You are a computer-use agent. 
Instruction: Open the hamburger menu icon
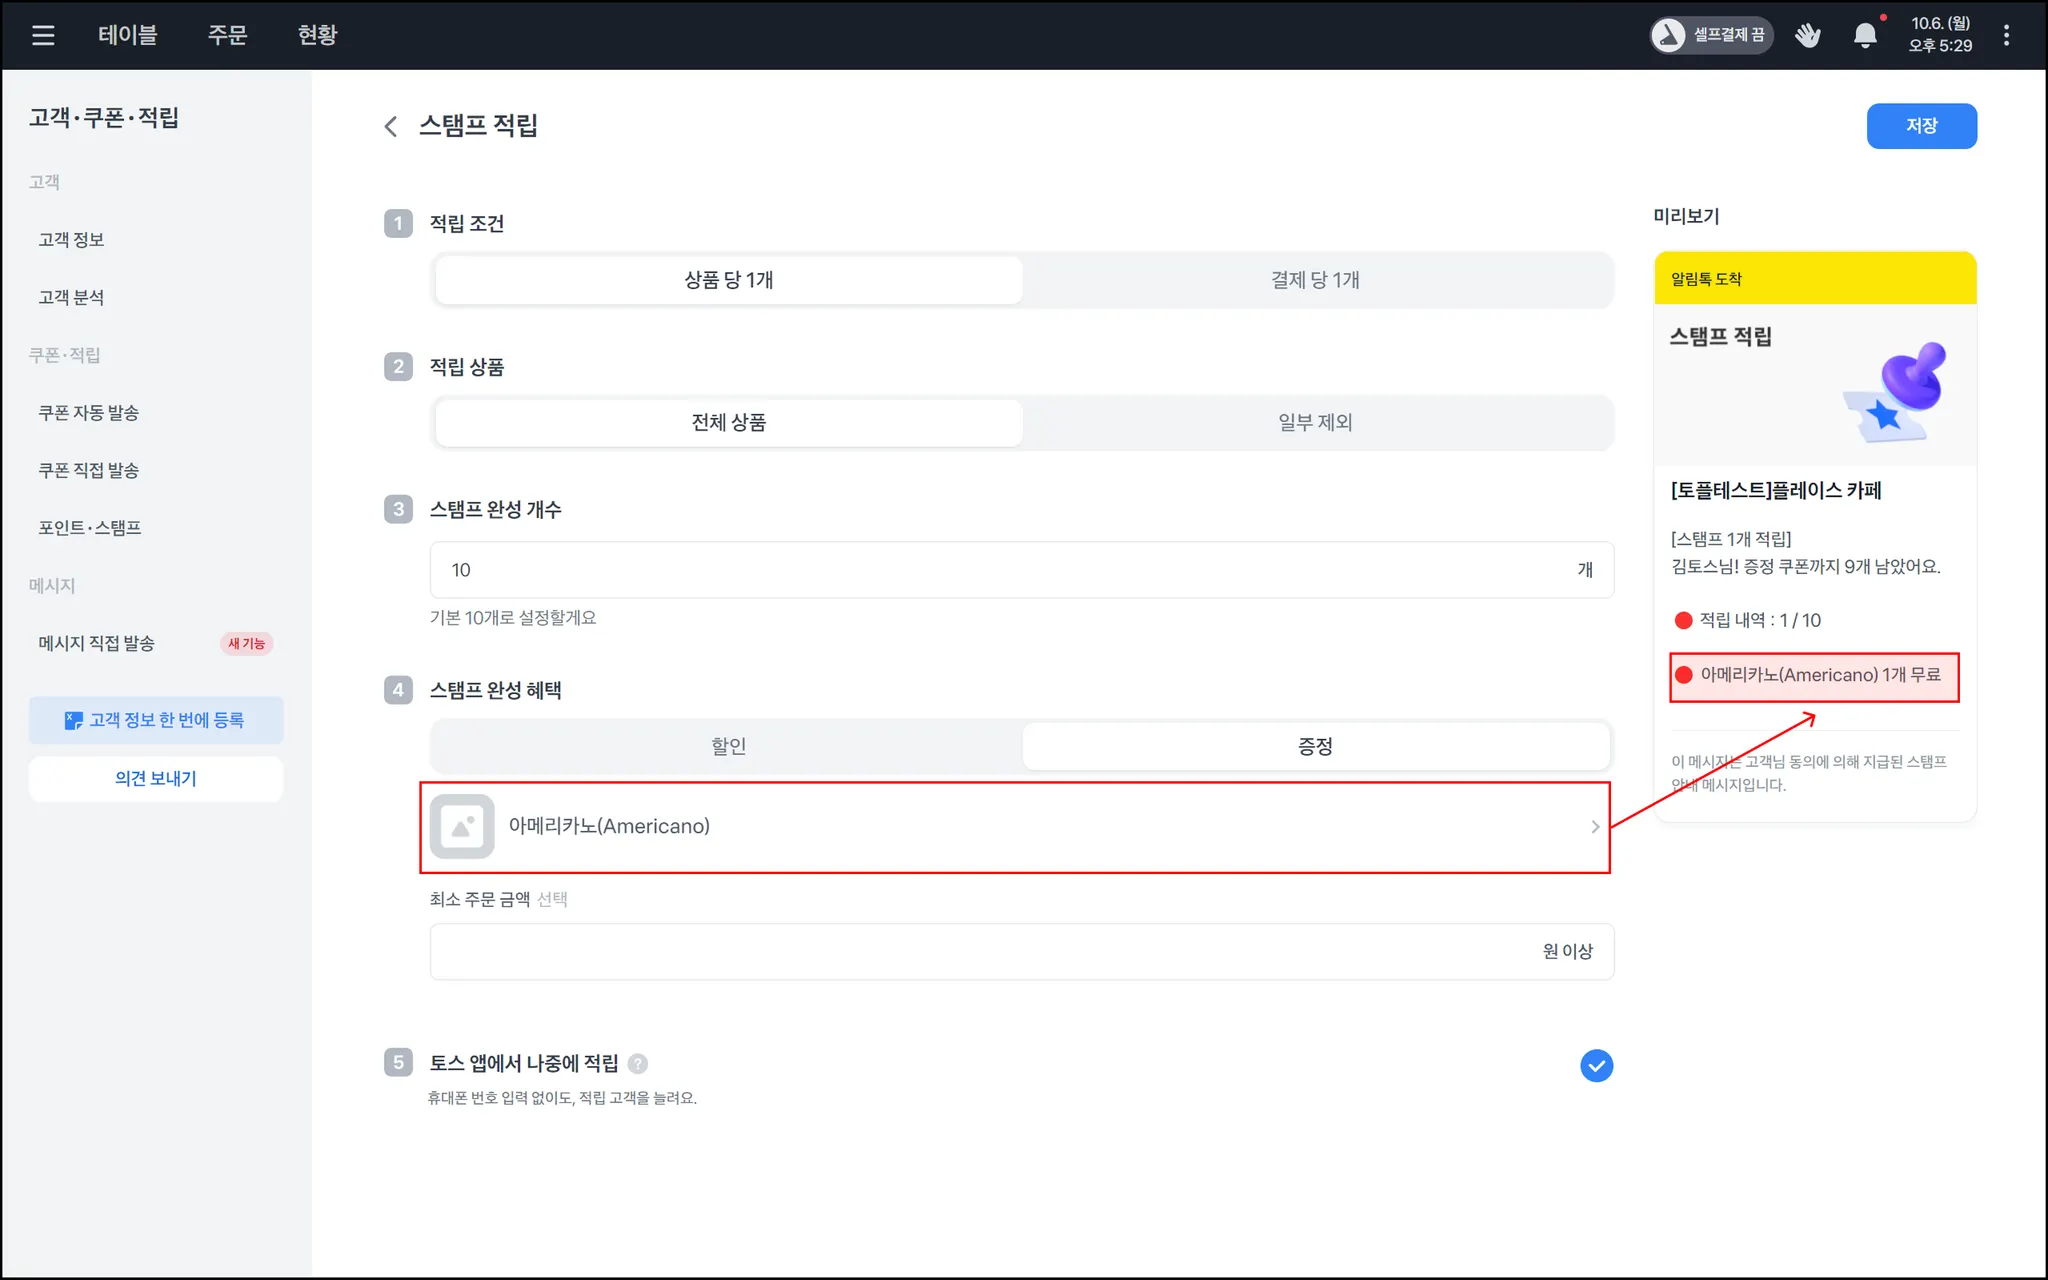click(x=43, y=36)
